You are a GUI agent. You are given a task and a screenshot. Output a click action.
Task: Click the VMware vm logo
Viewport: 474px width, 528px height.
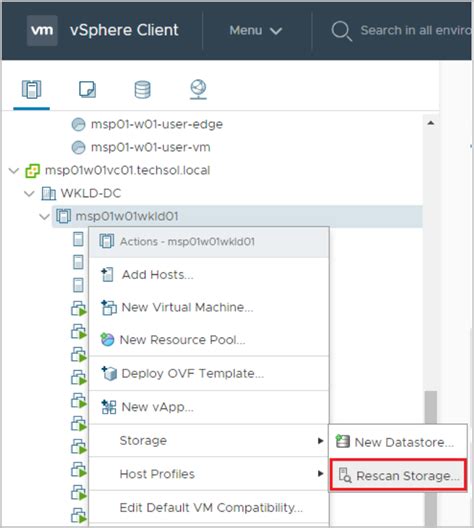click(42, 30)
